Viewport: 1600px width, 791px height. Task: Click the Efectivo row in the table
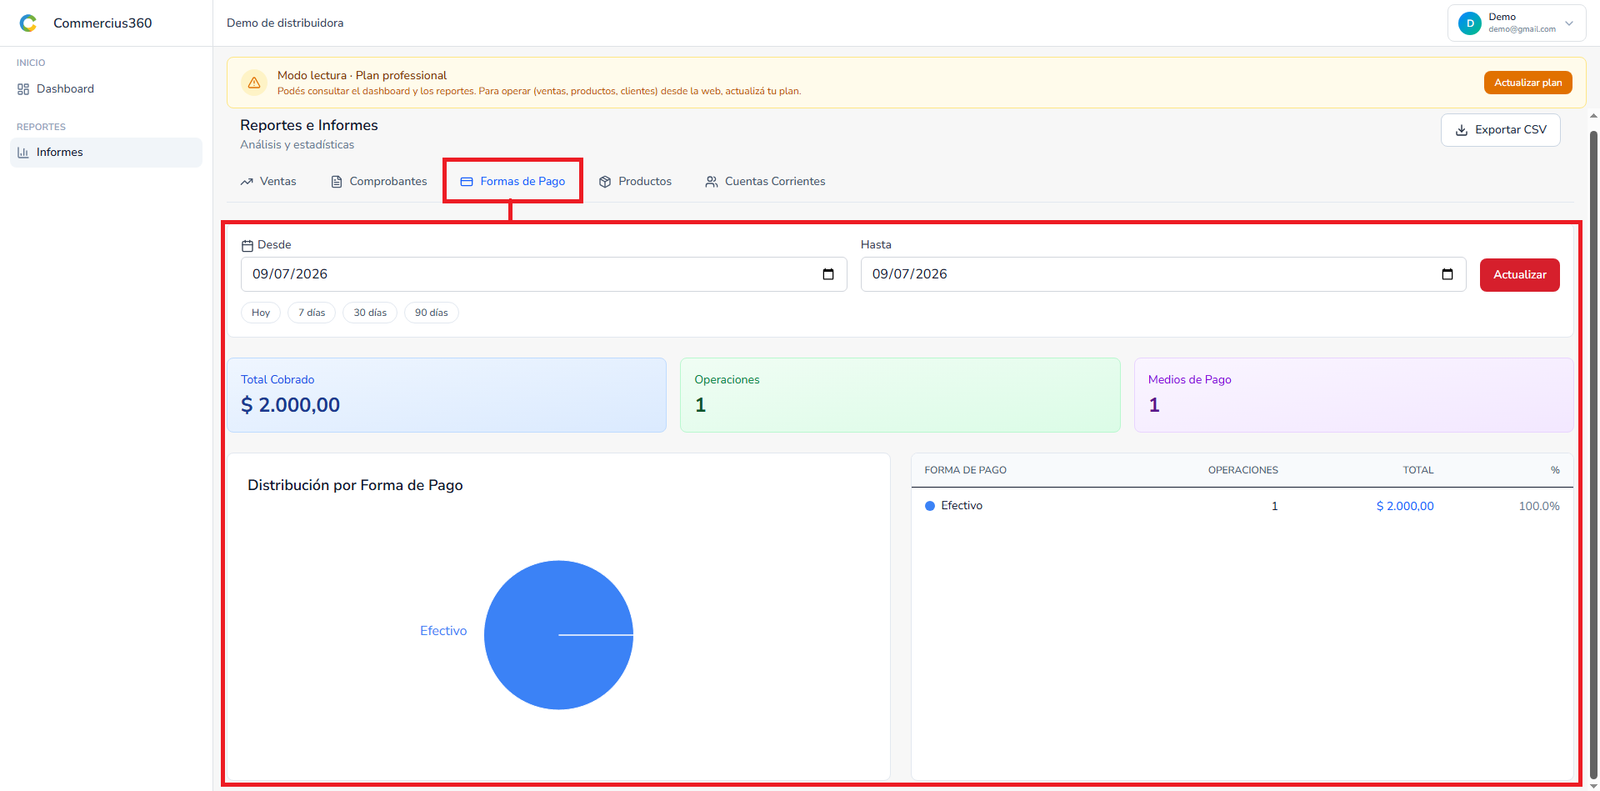(x=1242, y=506)
